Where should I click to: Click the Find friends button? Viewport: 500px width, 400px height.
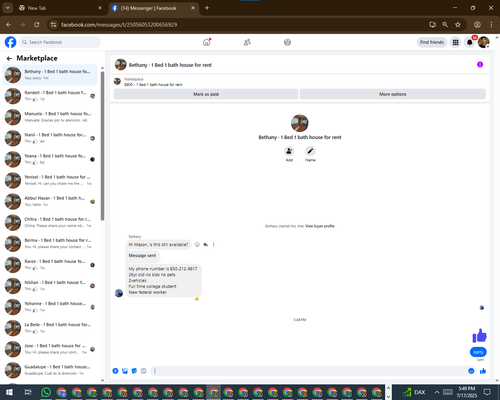(x=432, y=42)
